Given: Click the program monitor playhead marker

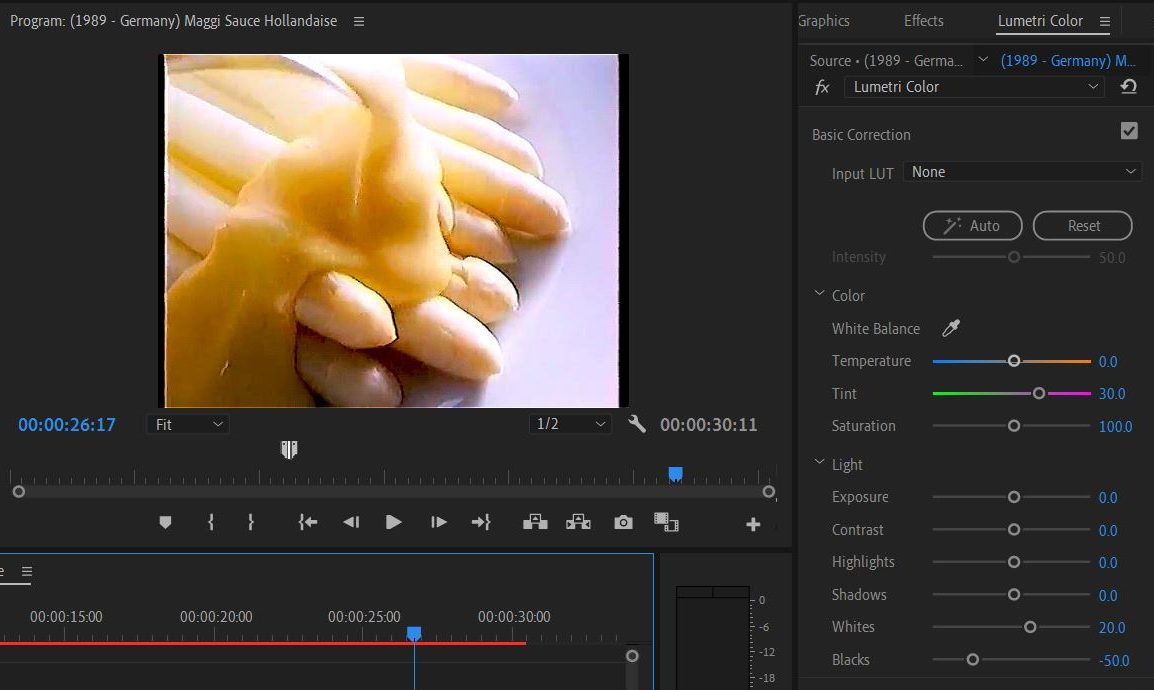Looking at the screenshot, I should 676,474.
